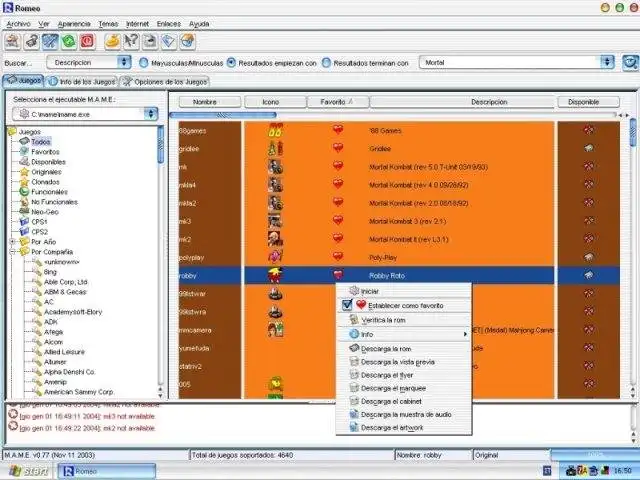Switch to Info de los Juegos tab

[82, 82]
